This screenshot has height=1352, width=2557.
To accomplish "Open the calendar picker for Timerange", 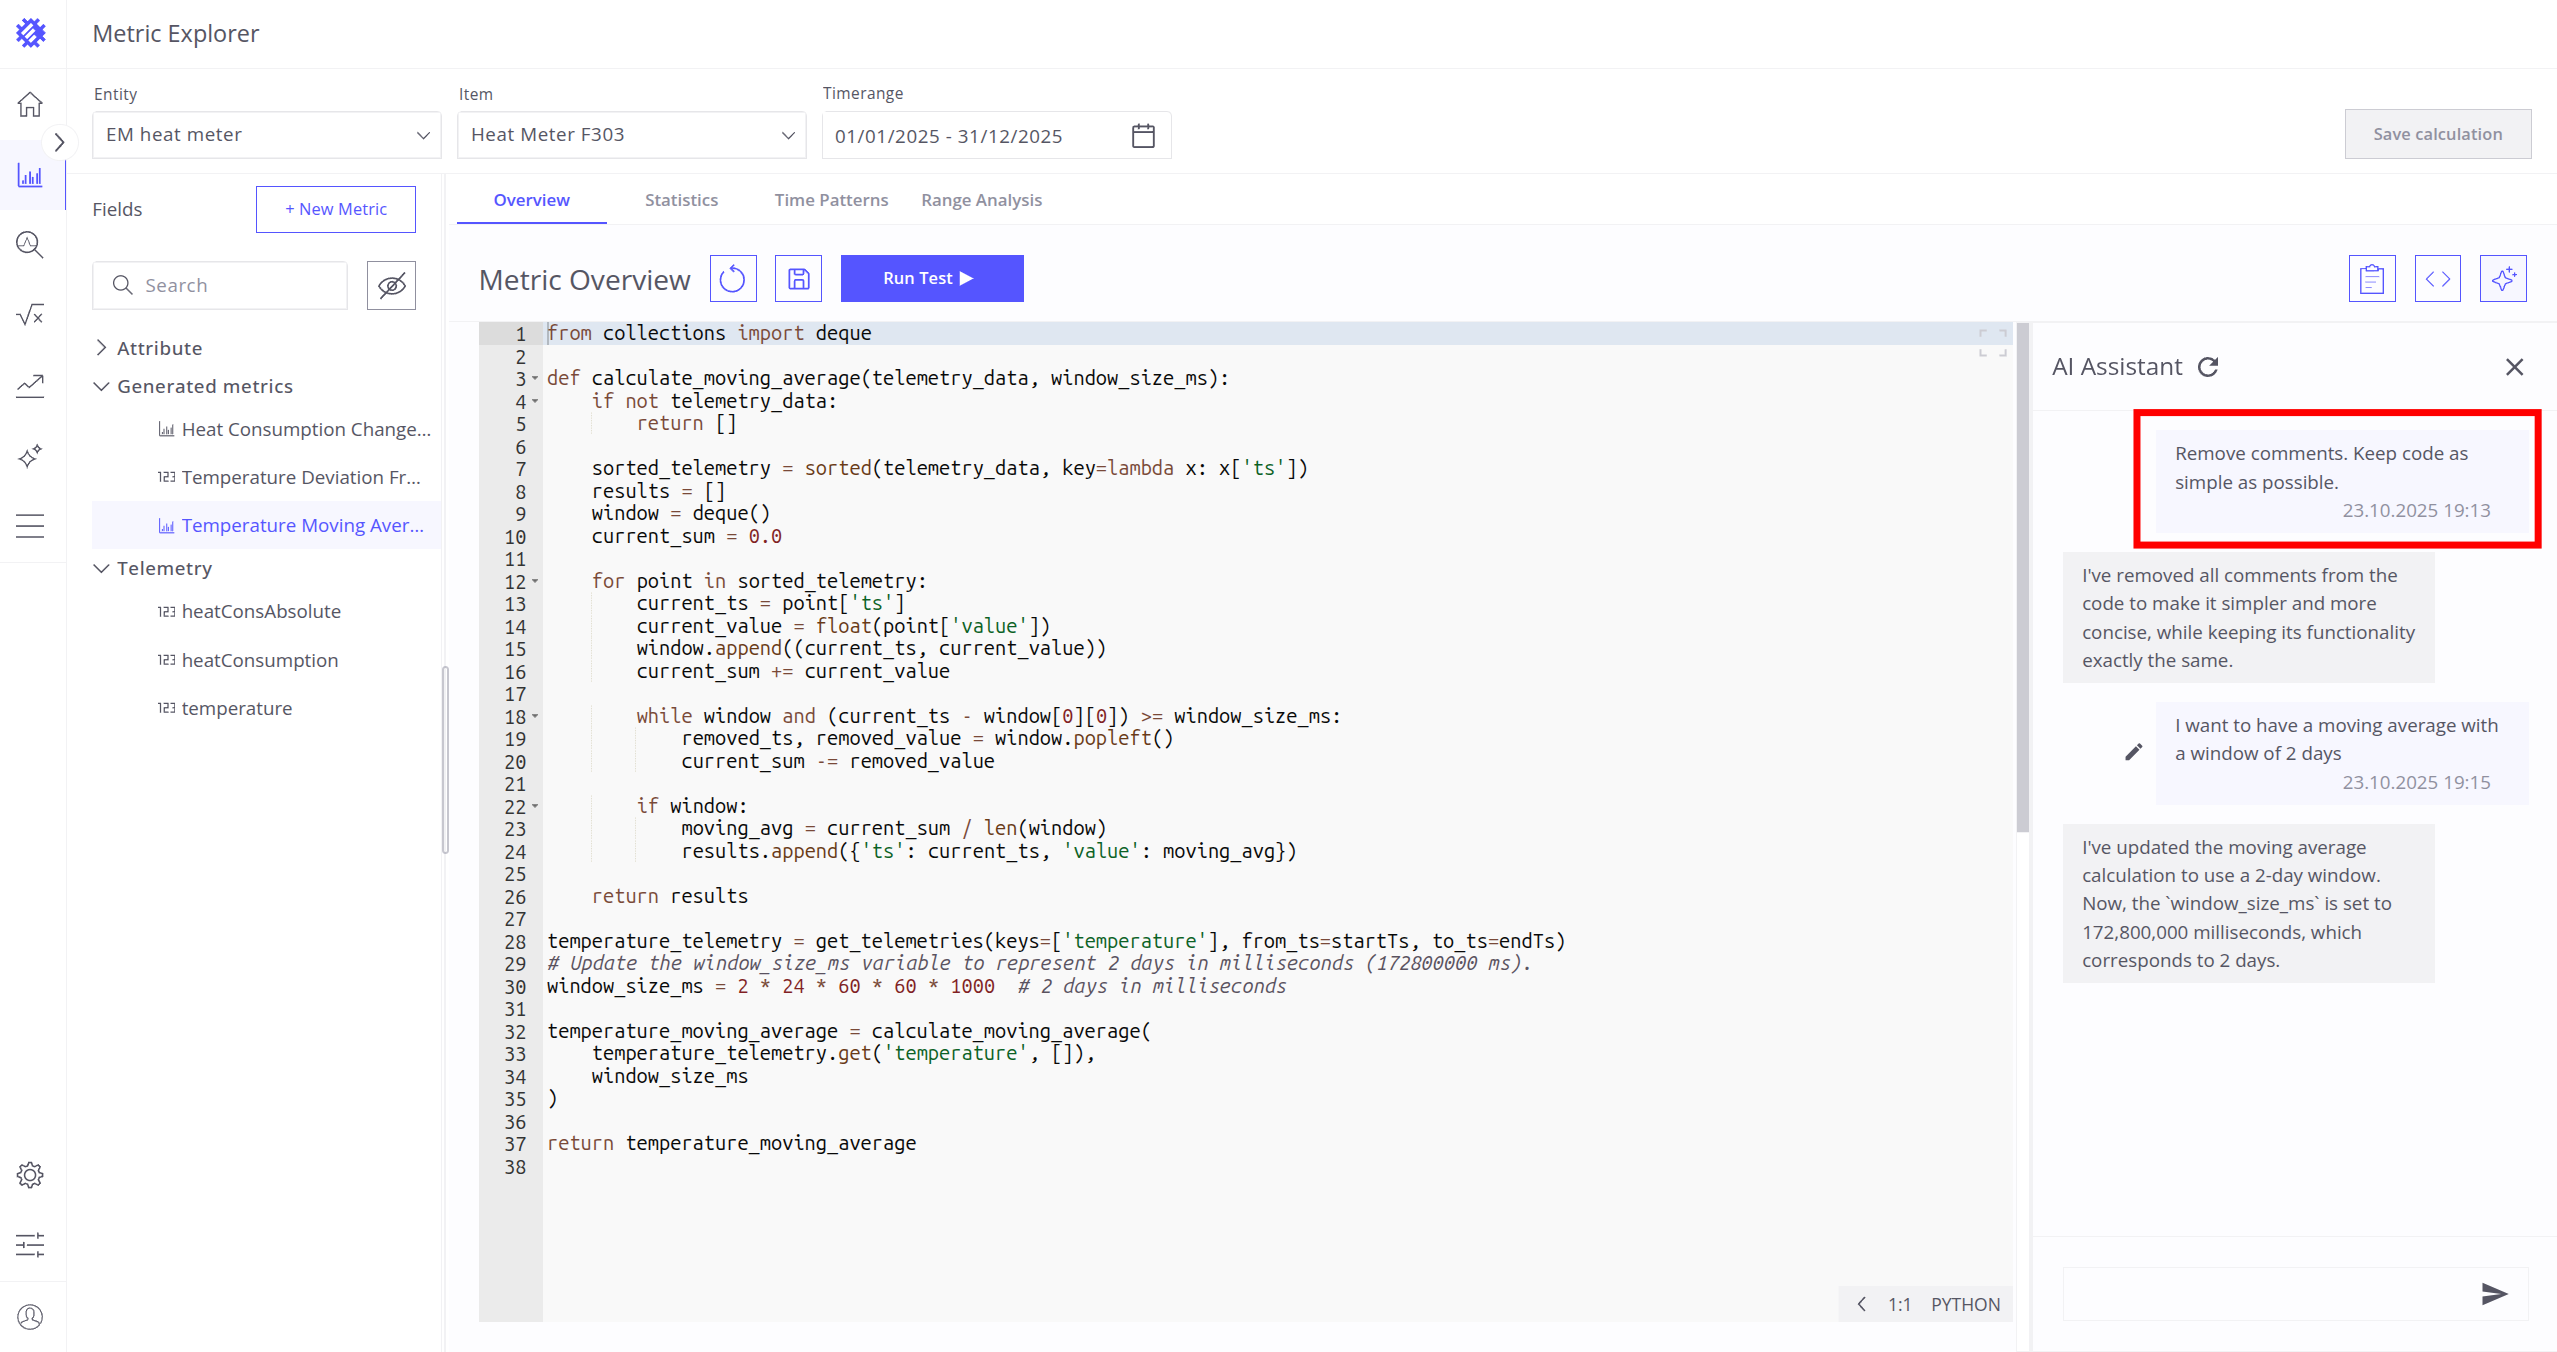I will point(1143,136).
